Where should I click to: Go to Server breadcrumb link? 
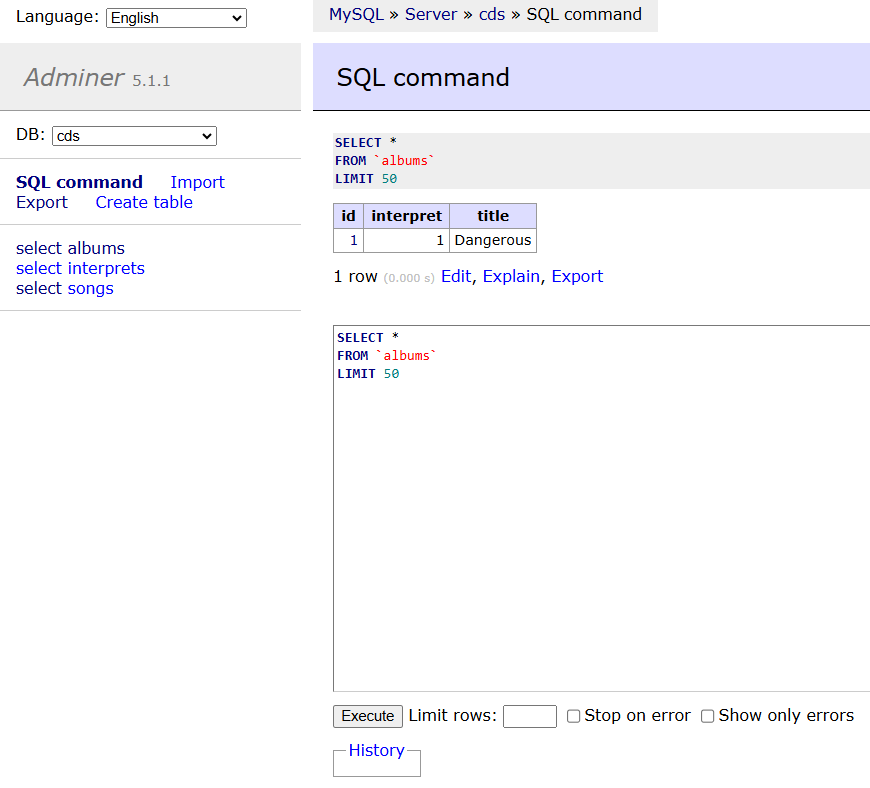coord(431,14)
